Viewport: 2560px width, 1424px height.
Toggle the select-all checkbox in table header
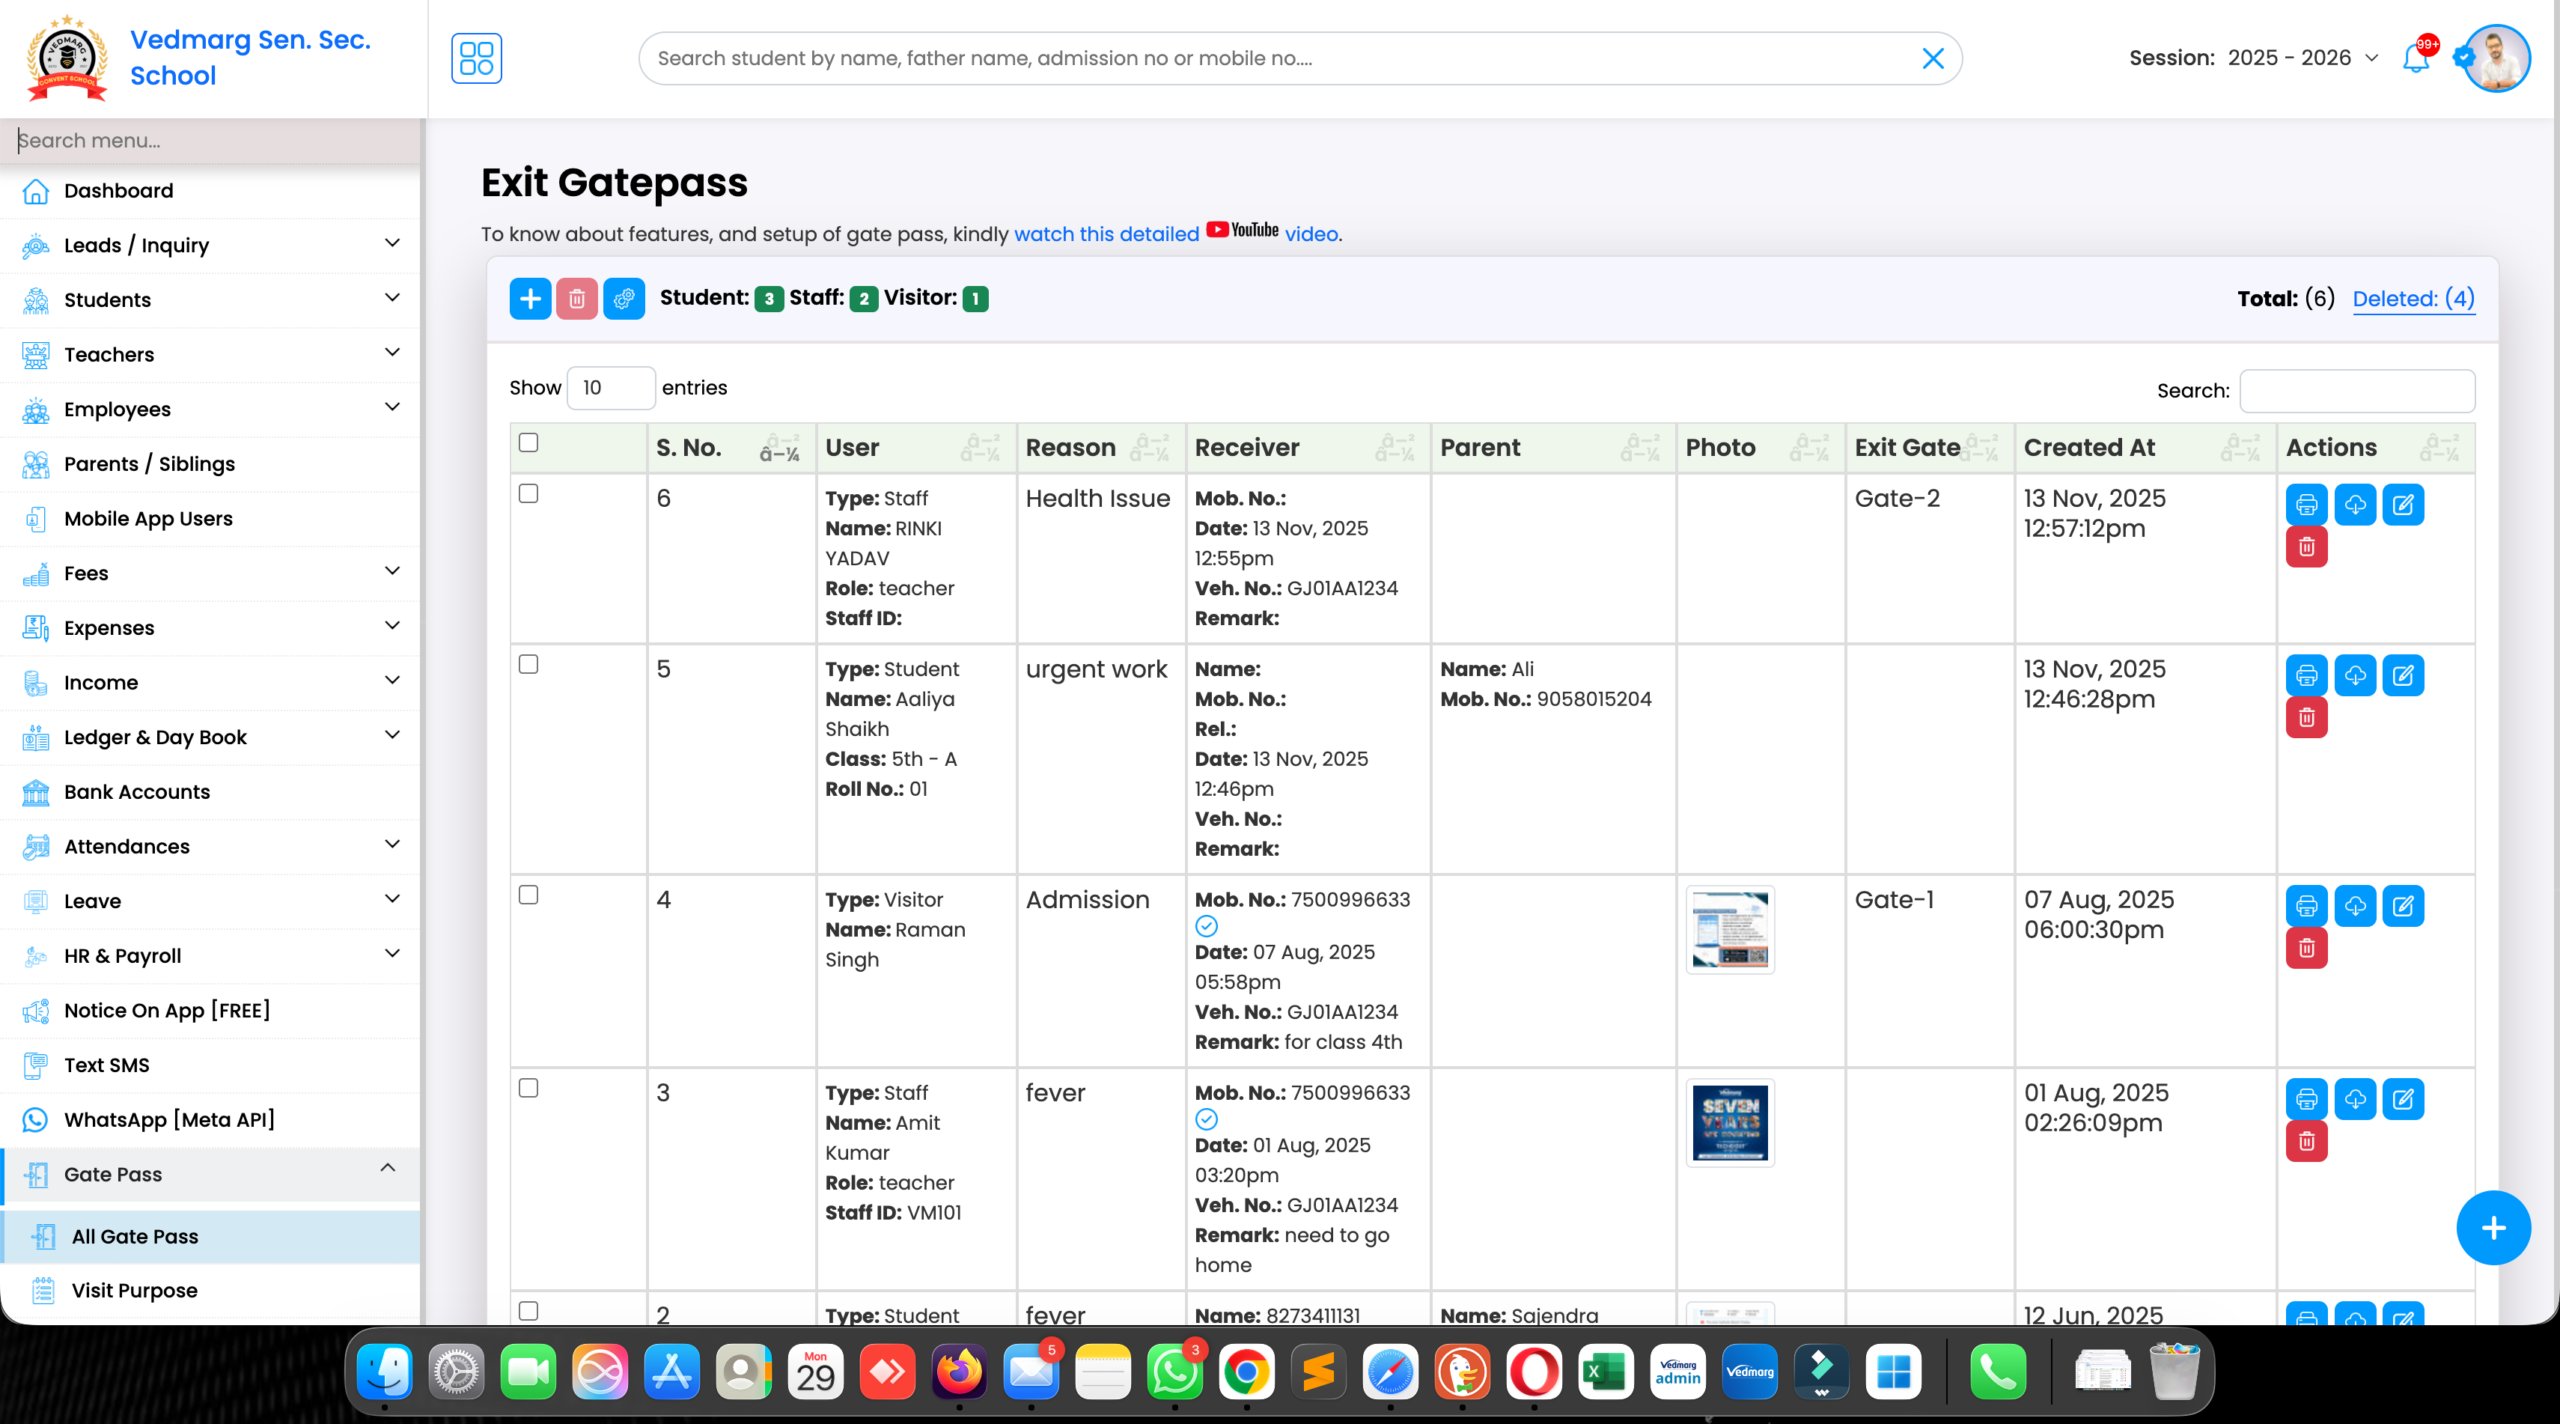click(x=529, y=441)
